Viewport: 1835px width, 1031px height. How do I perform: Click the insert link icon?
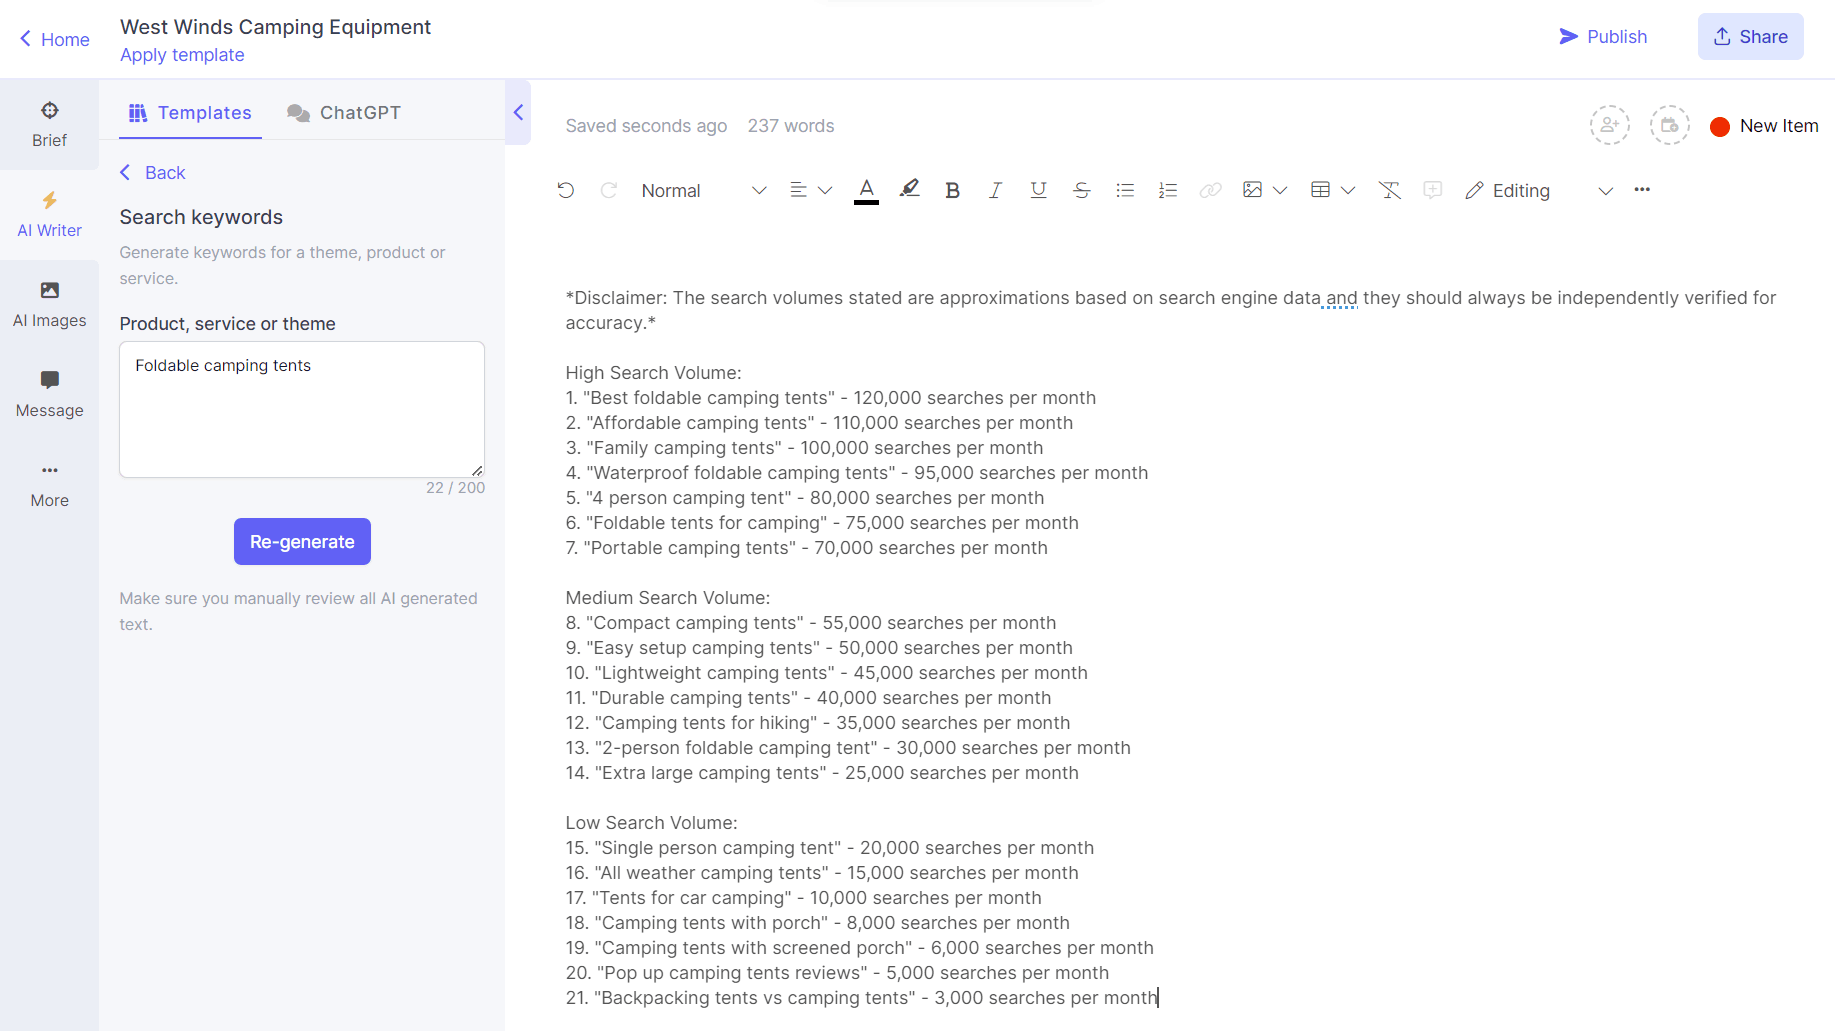pyautogui.click(x=1210, y=190)
